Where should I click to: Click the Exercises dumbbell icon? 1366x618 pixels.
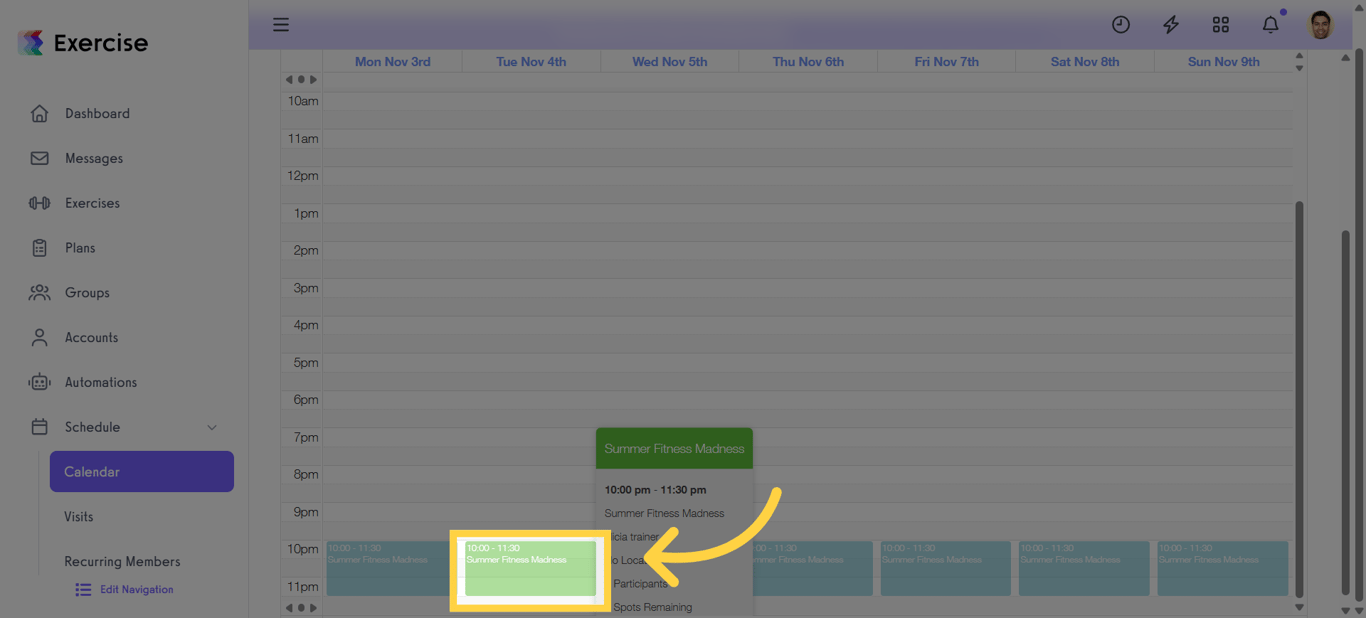tap(39, 203)
